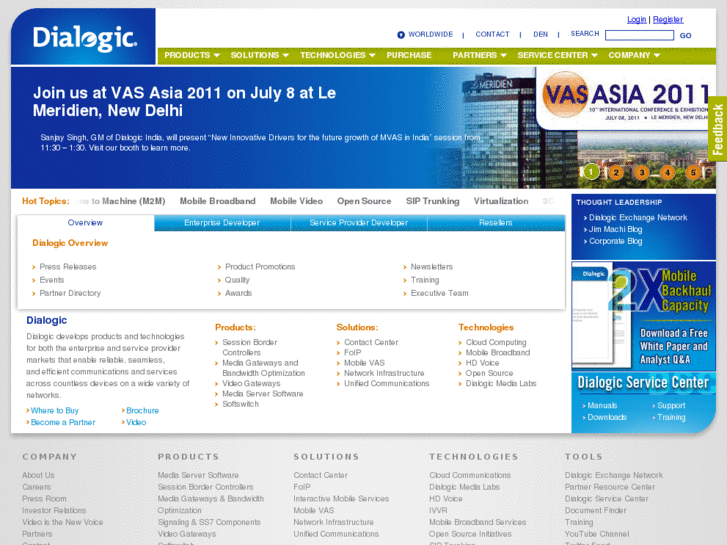Select Mobile Video hot topic

pos(296,201)
